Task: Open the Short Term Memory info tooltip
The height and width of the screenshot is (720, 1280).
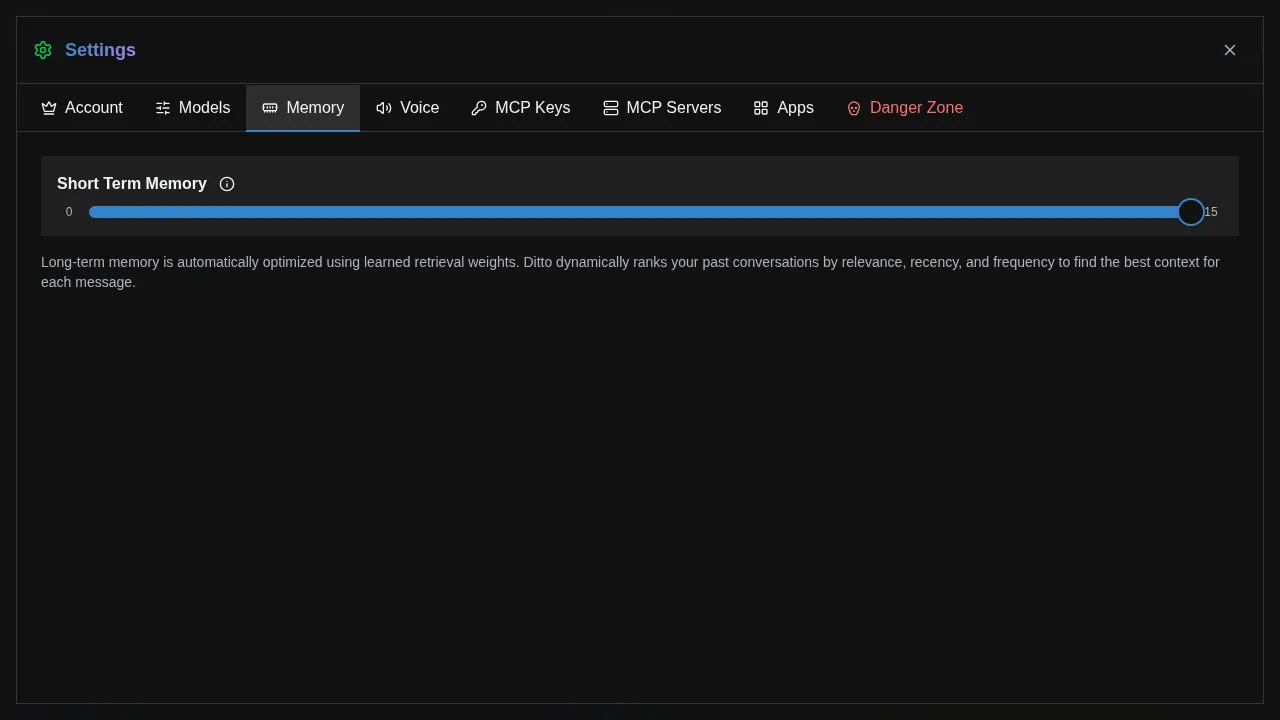Action: (227, 184)
